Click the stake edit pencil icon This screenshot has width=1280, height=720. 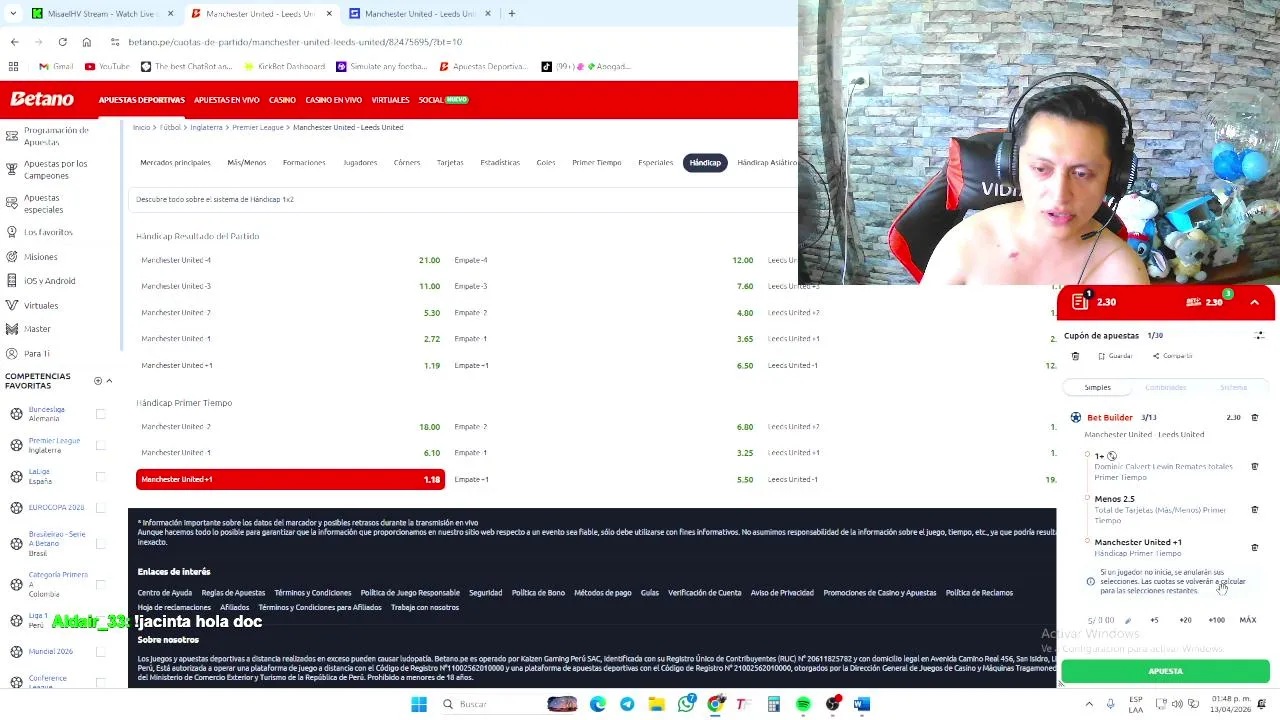coord(1127,620)
